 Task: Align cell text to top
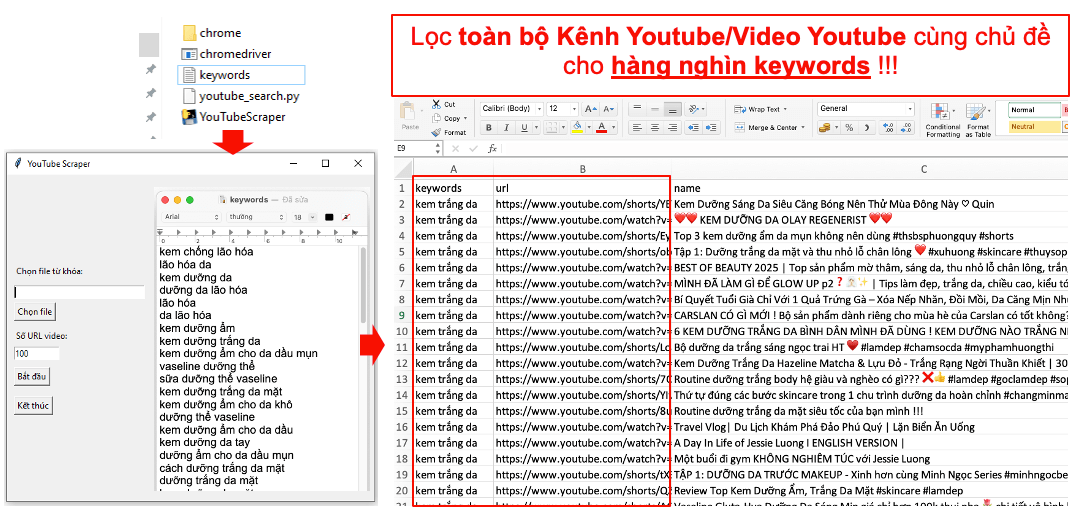coord(637,108)
